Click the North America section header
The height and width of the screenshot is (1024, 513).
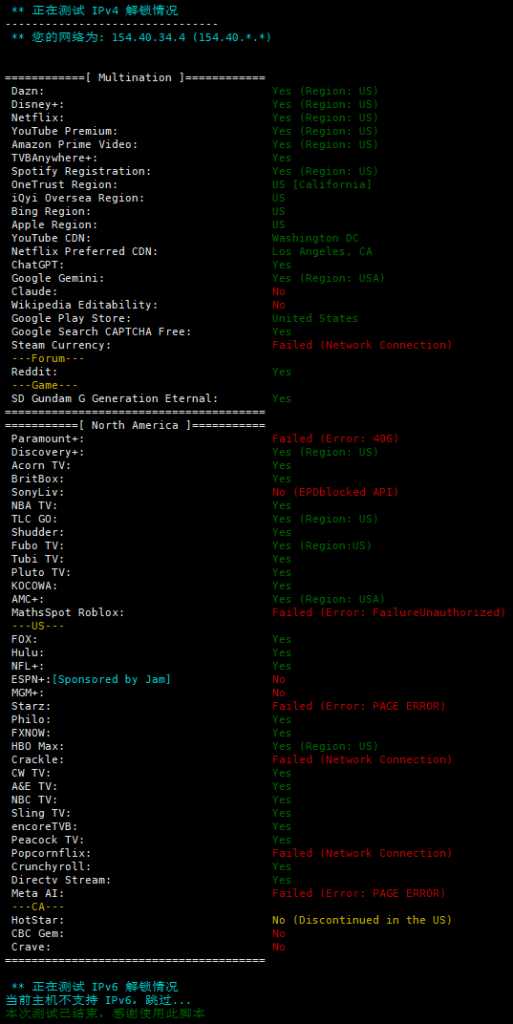[x=135, y=425]
